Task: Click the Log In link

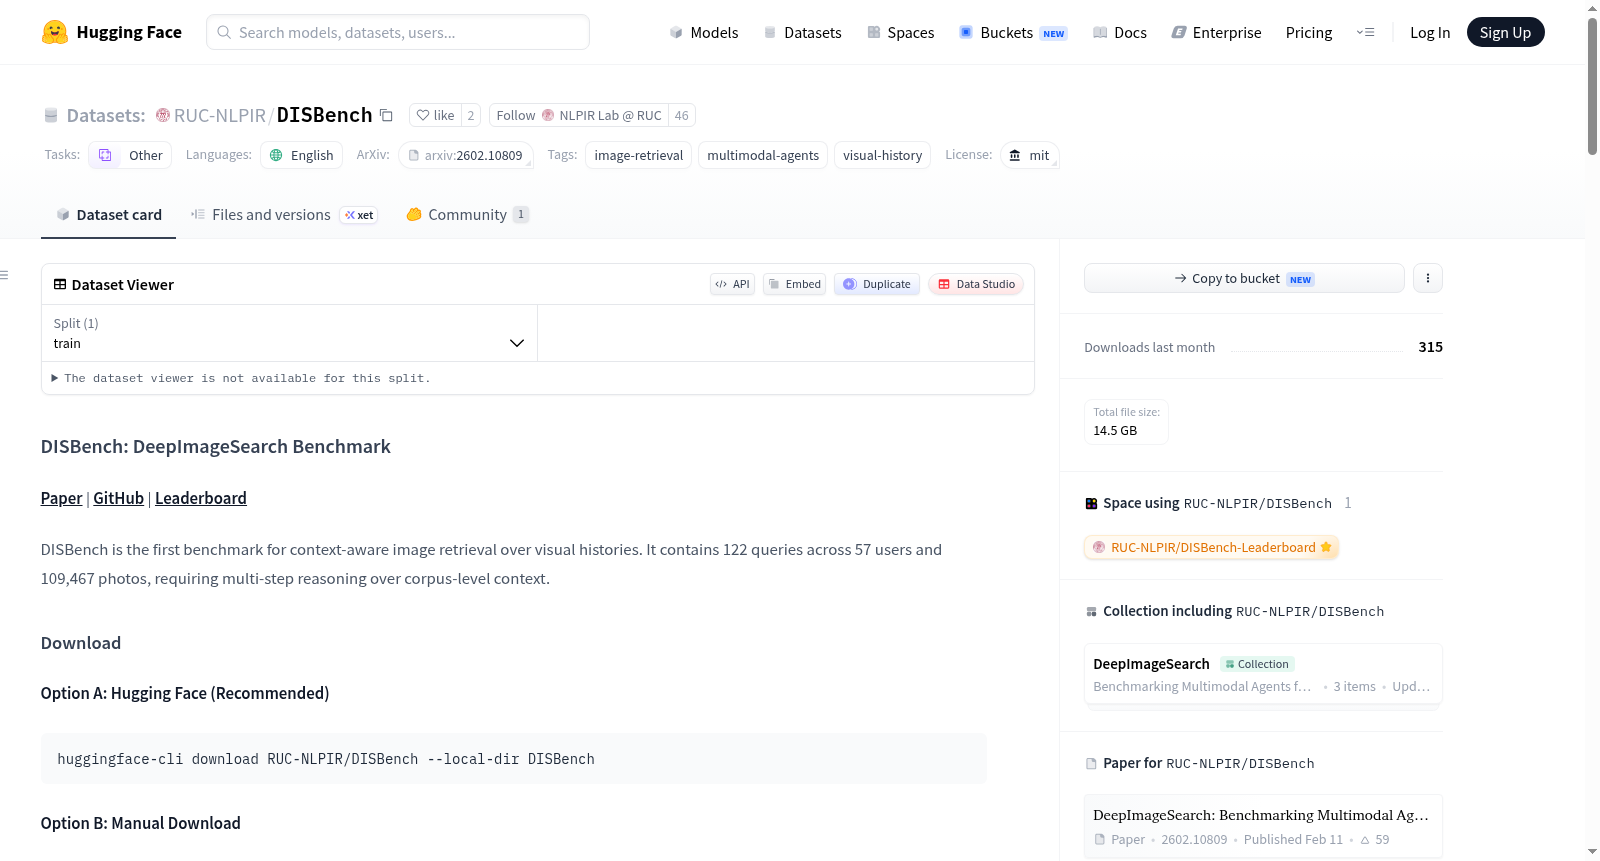Action: pos(1430,32)
